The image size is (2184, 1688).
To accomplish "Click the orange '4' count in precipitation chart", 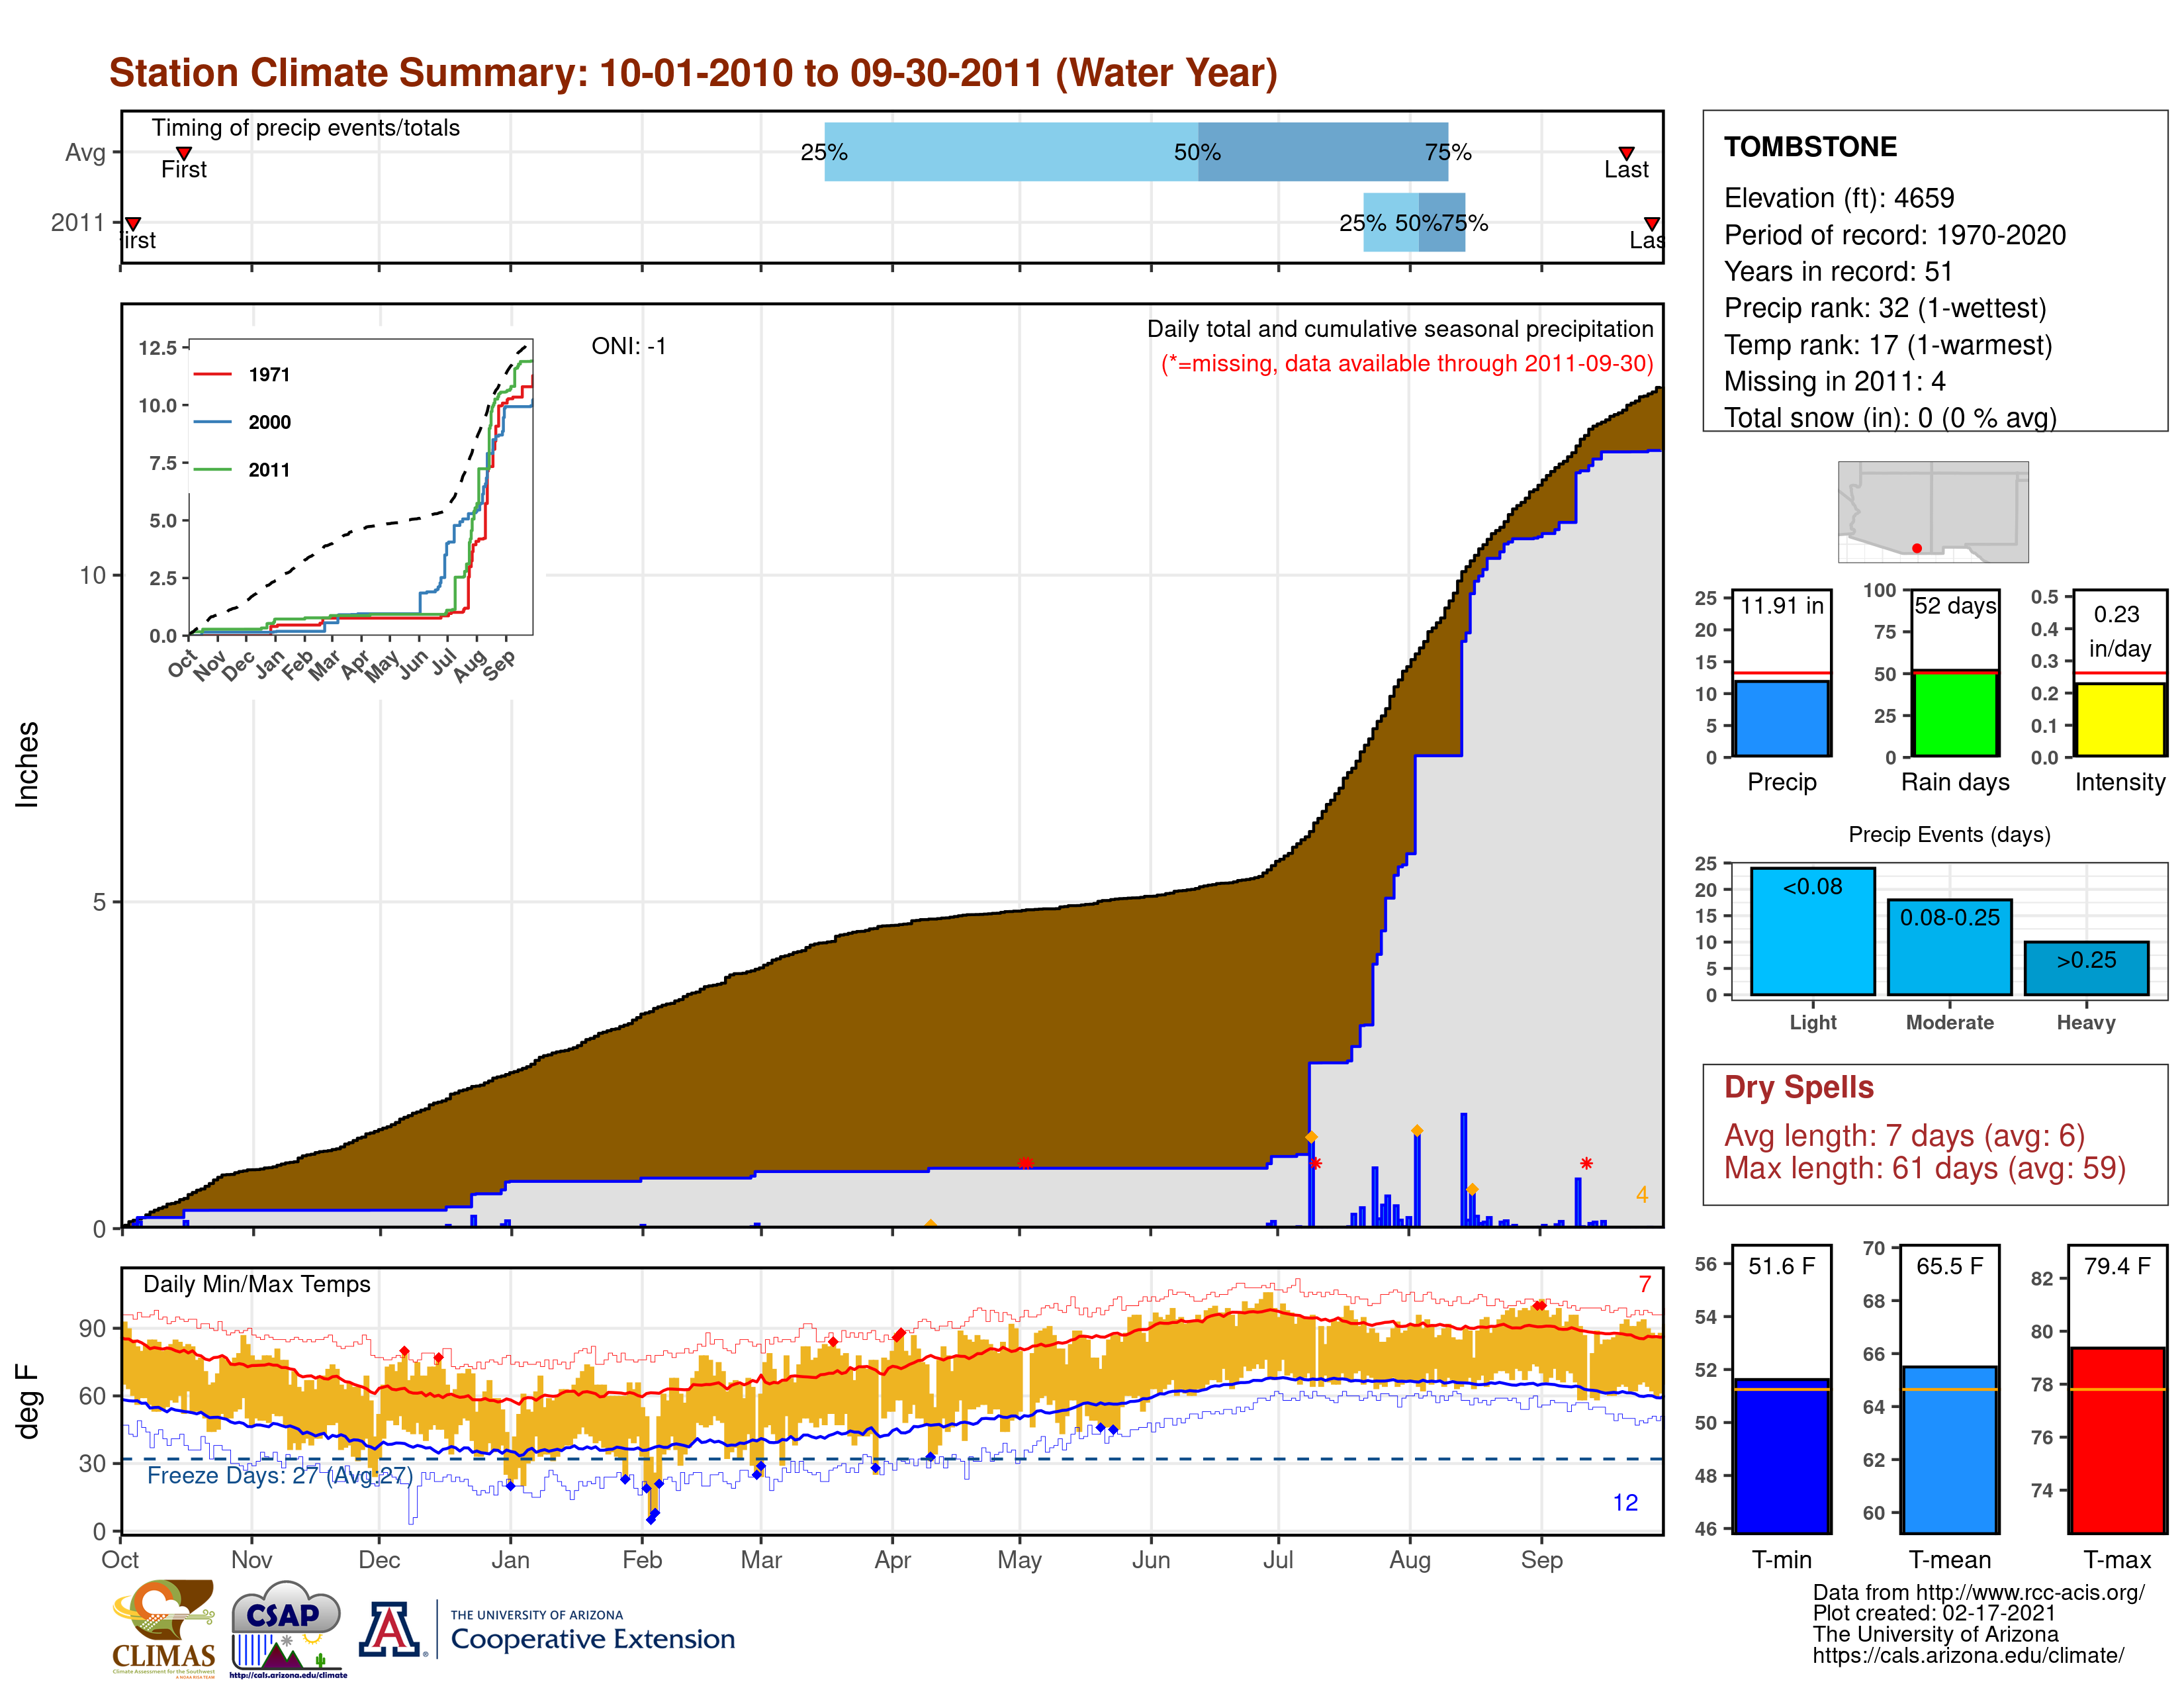I will point(1642,1195).
